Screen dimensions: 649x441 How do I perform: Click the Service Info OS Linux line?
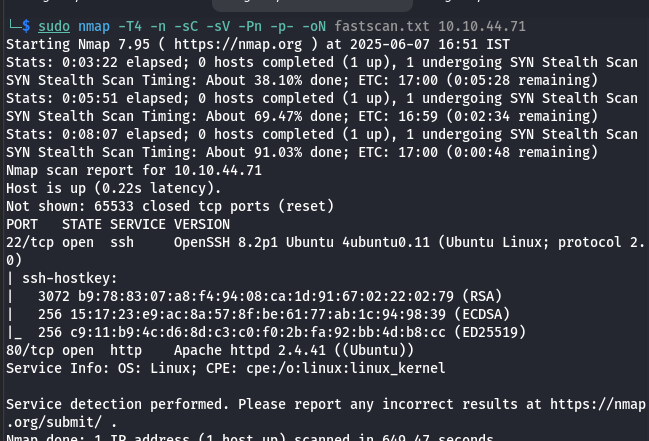point(225,368)
